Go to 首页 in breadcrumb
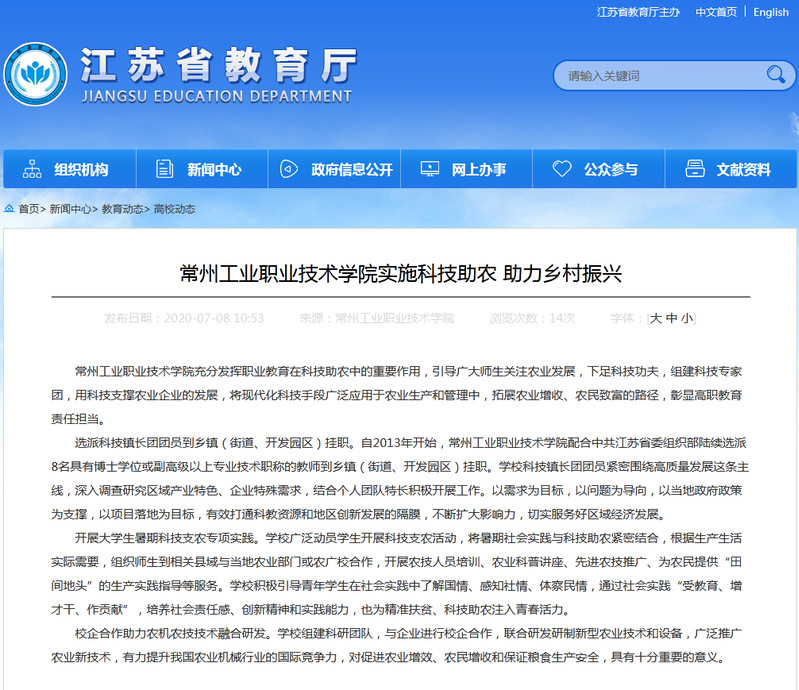799x690 pixels. (x=29, y=209)
